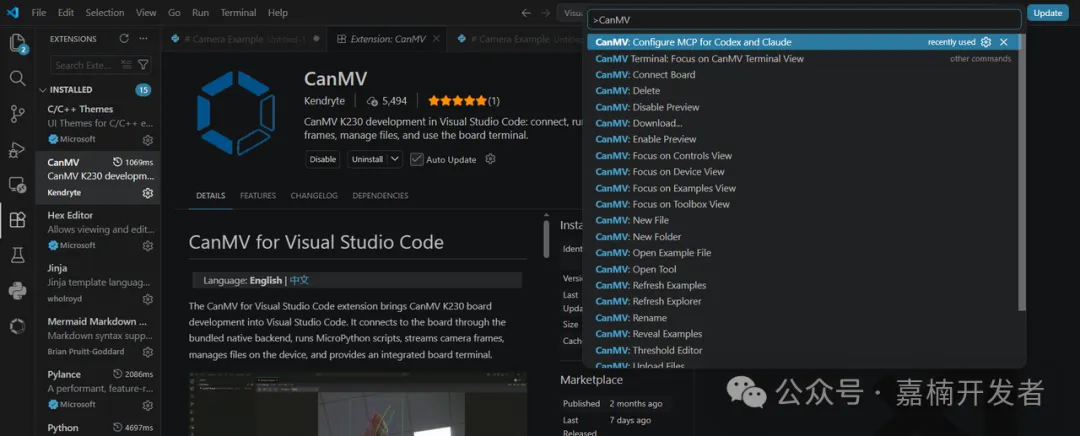
Task: Switch README language to 中文
Action: pos(299,280)
